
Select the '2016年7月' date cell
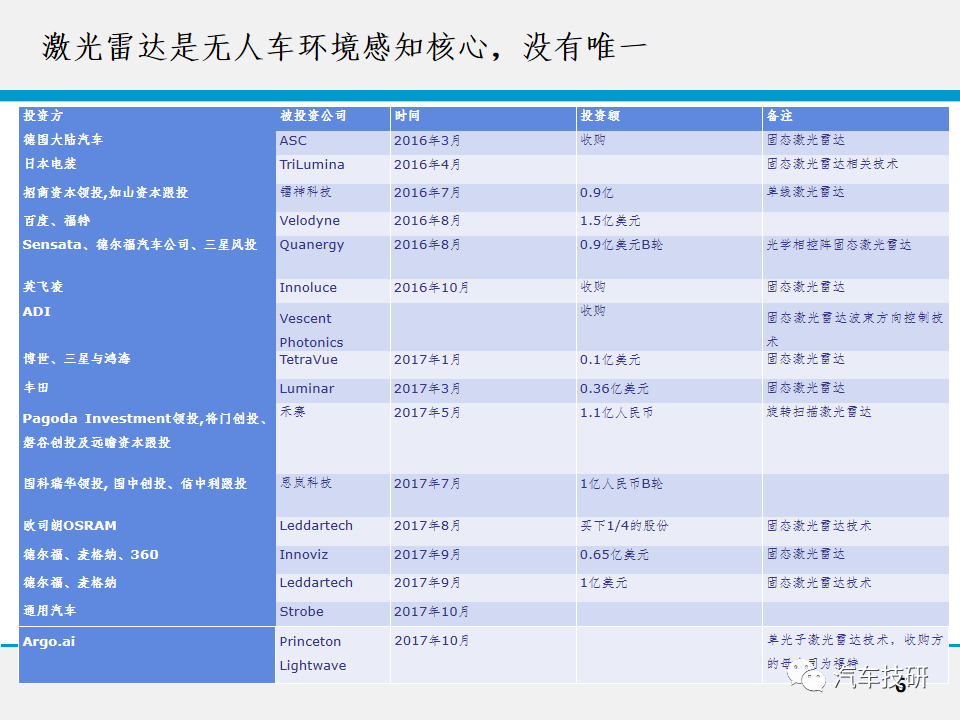(x=483, y=197)
